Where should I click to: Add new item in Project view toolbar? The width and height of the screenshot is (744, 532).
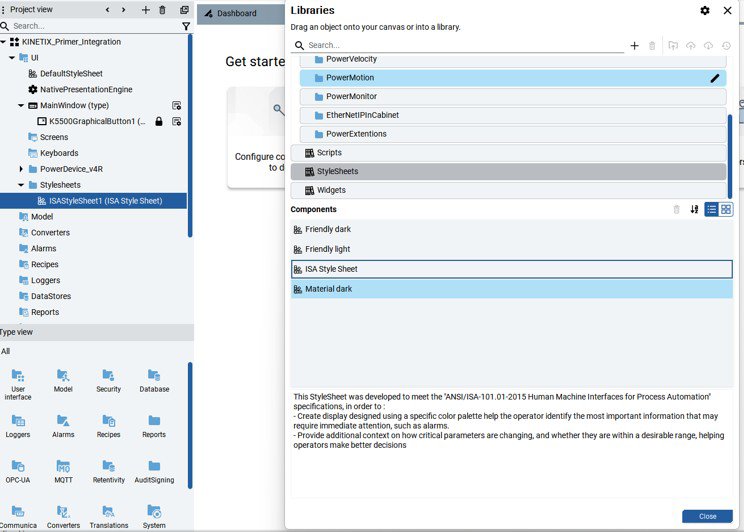(x=146, y=10)
